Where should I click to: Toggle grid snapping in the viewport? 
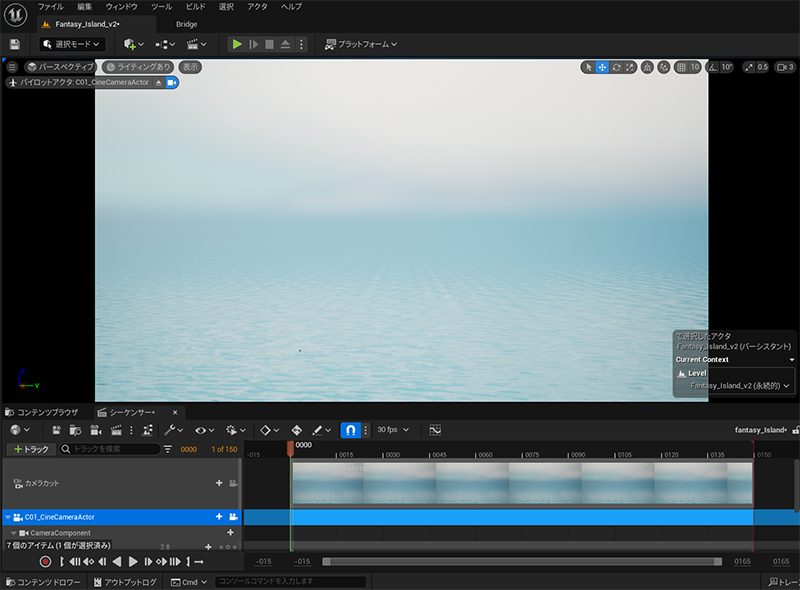[682, 67]
